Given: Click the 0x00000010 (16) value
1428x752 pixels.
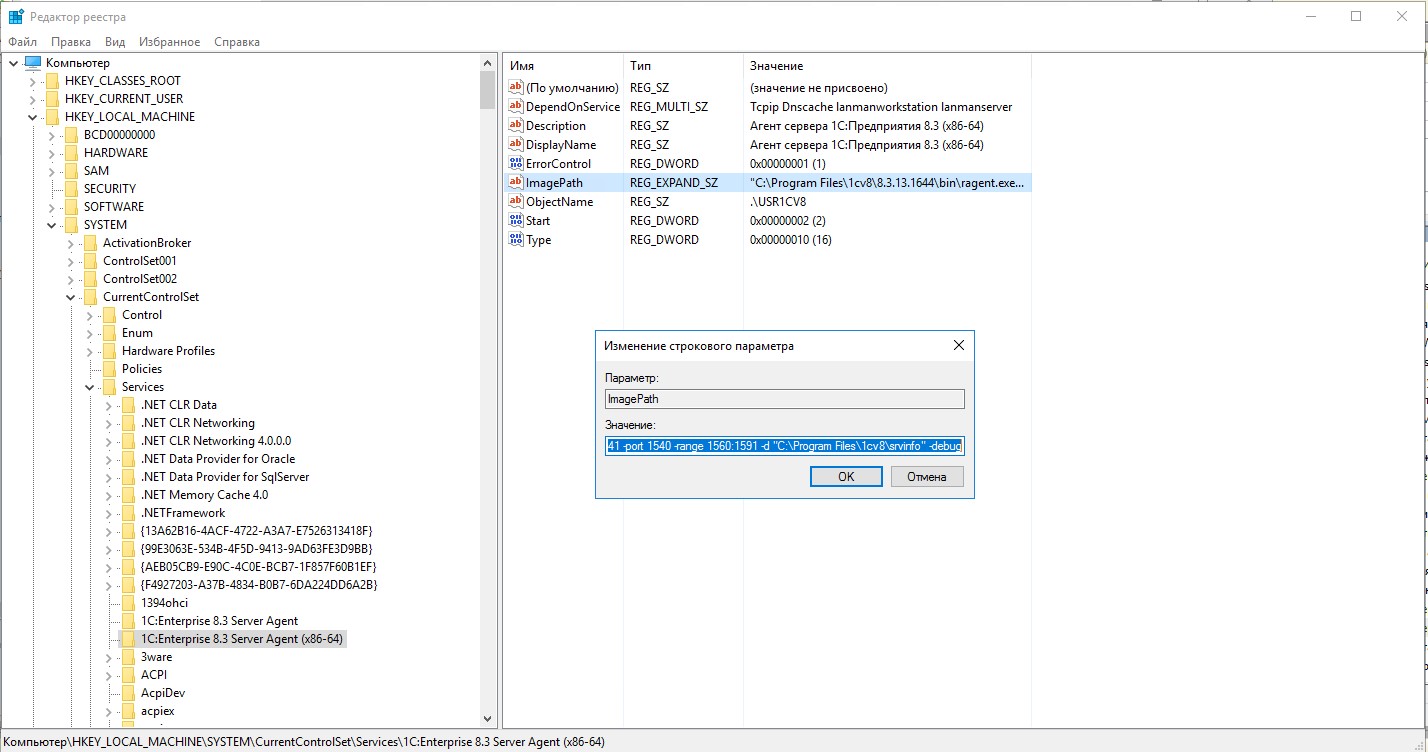Looking at the screenshot, I should click(x=791, y=240).
